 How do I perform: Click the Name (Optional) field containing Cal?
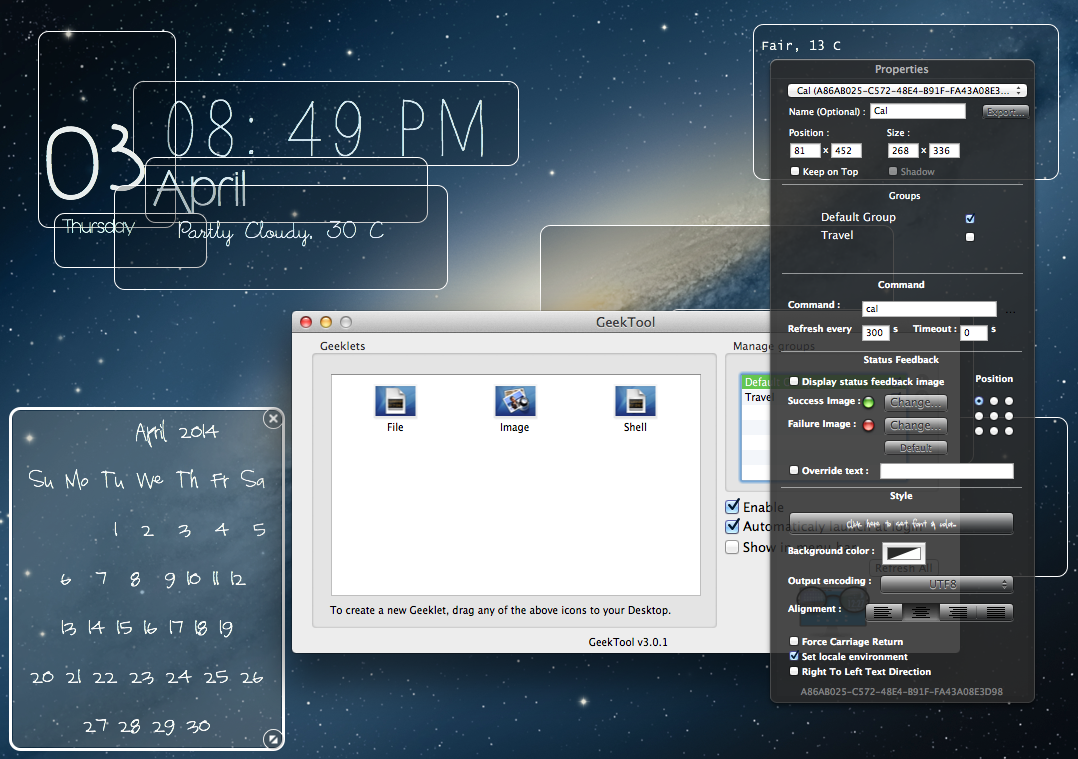918,111
